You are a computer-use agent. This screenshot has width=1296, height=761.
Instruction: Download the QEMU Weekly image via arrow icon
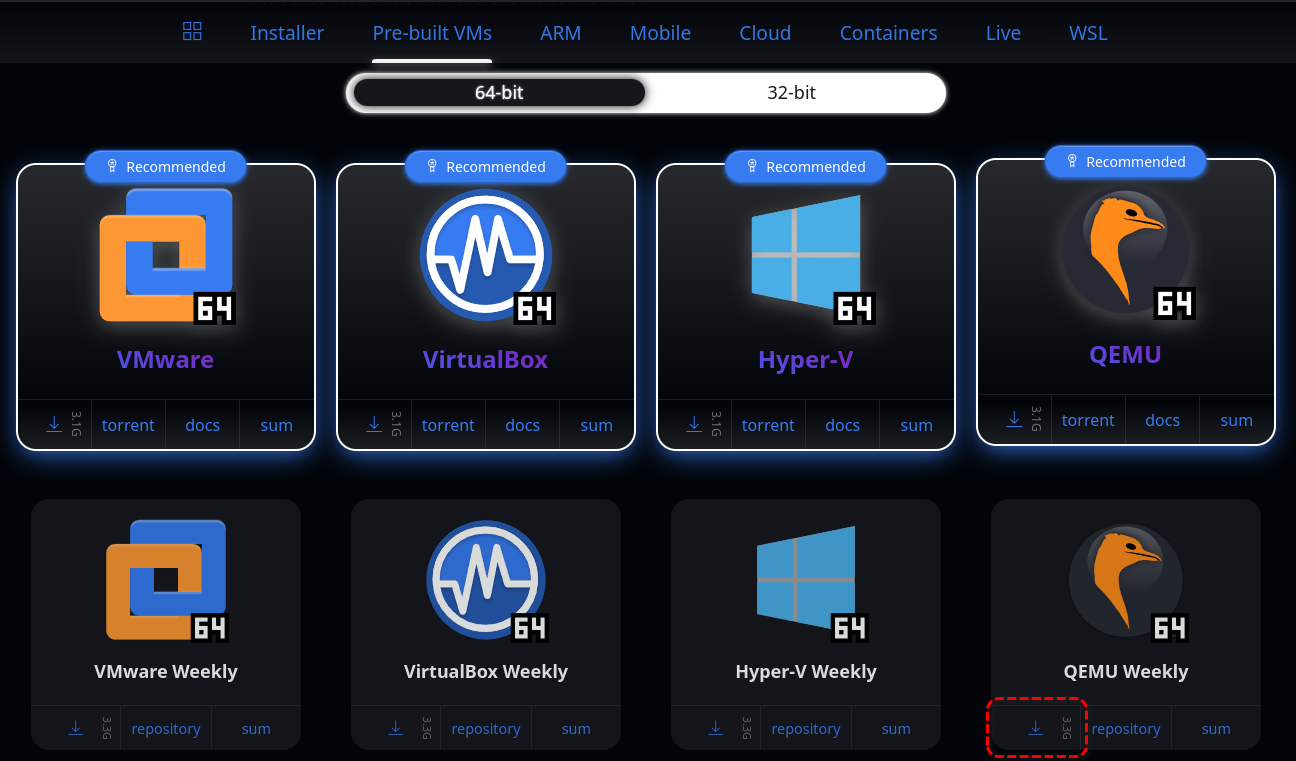1036,728
